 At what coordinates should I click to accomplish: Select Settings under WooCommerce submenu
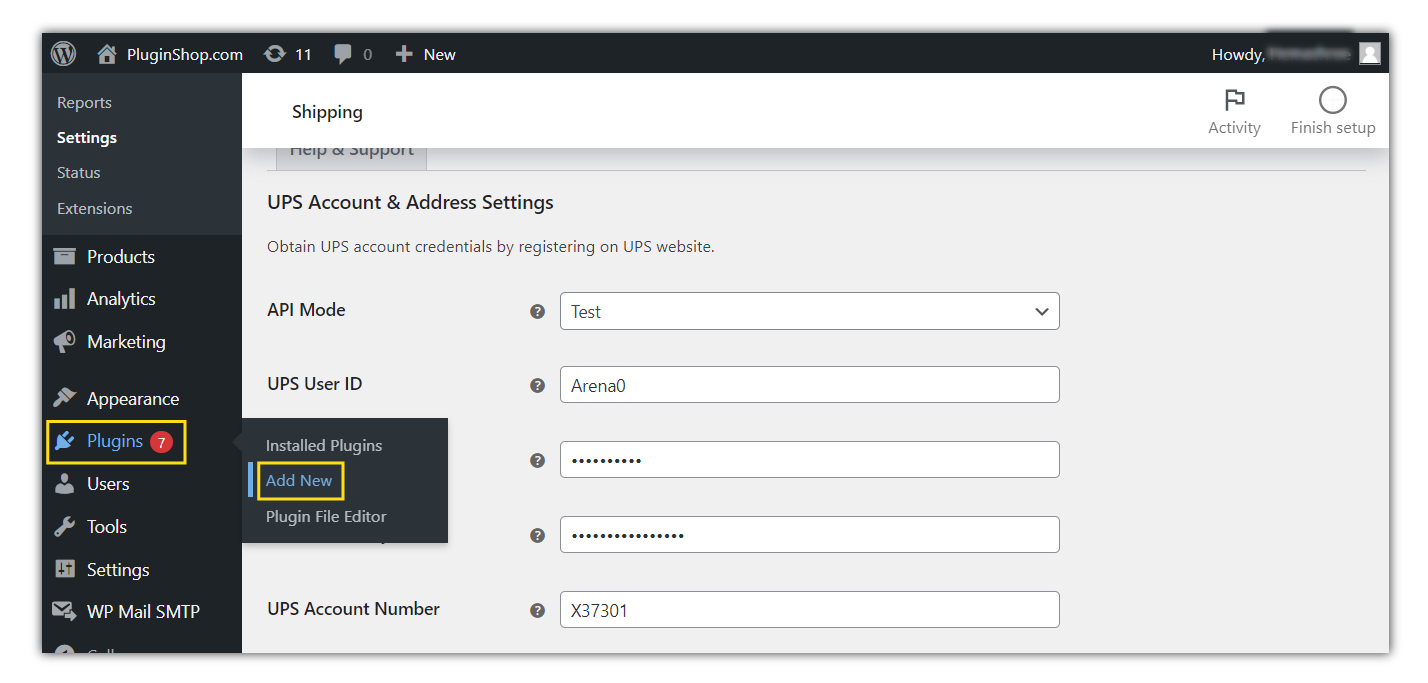87,137
